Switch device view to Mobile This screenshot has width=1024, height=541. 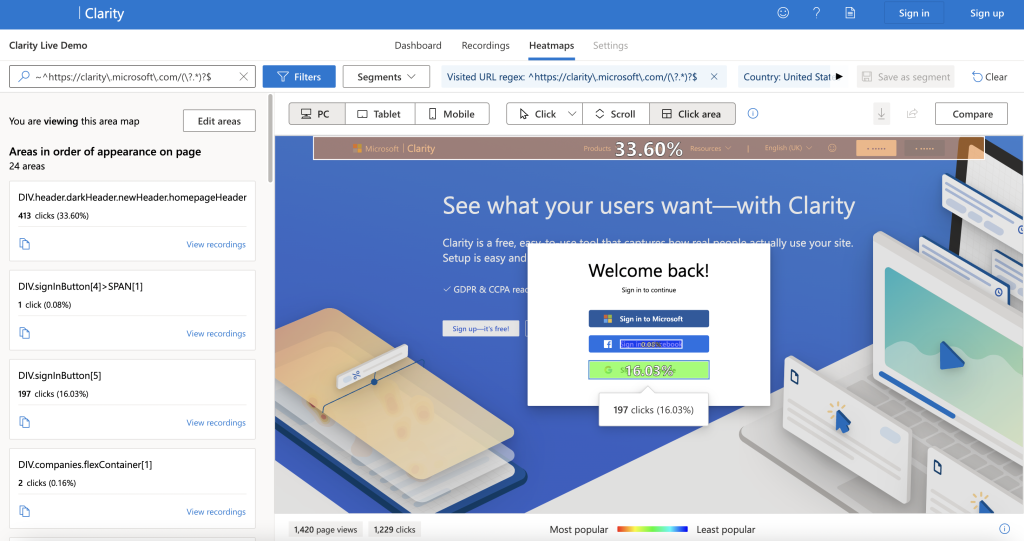point(452,114)
